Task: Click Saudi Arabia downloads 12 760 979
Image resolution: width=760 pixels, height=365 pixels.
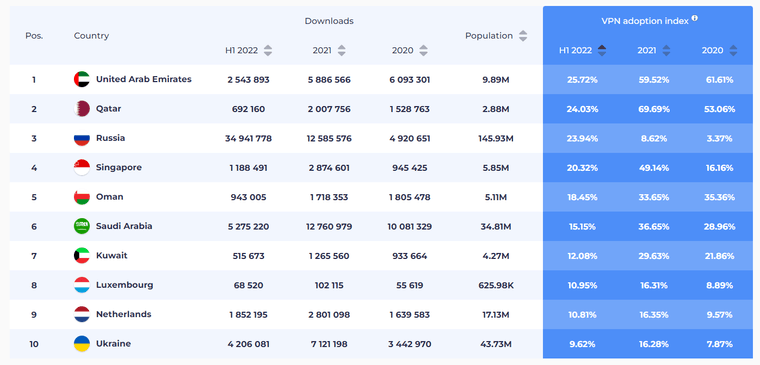Action: coord(329,227)
